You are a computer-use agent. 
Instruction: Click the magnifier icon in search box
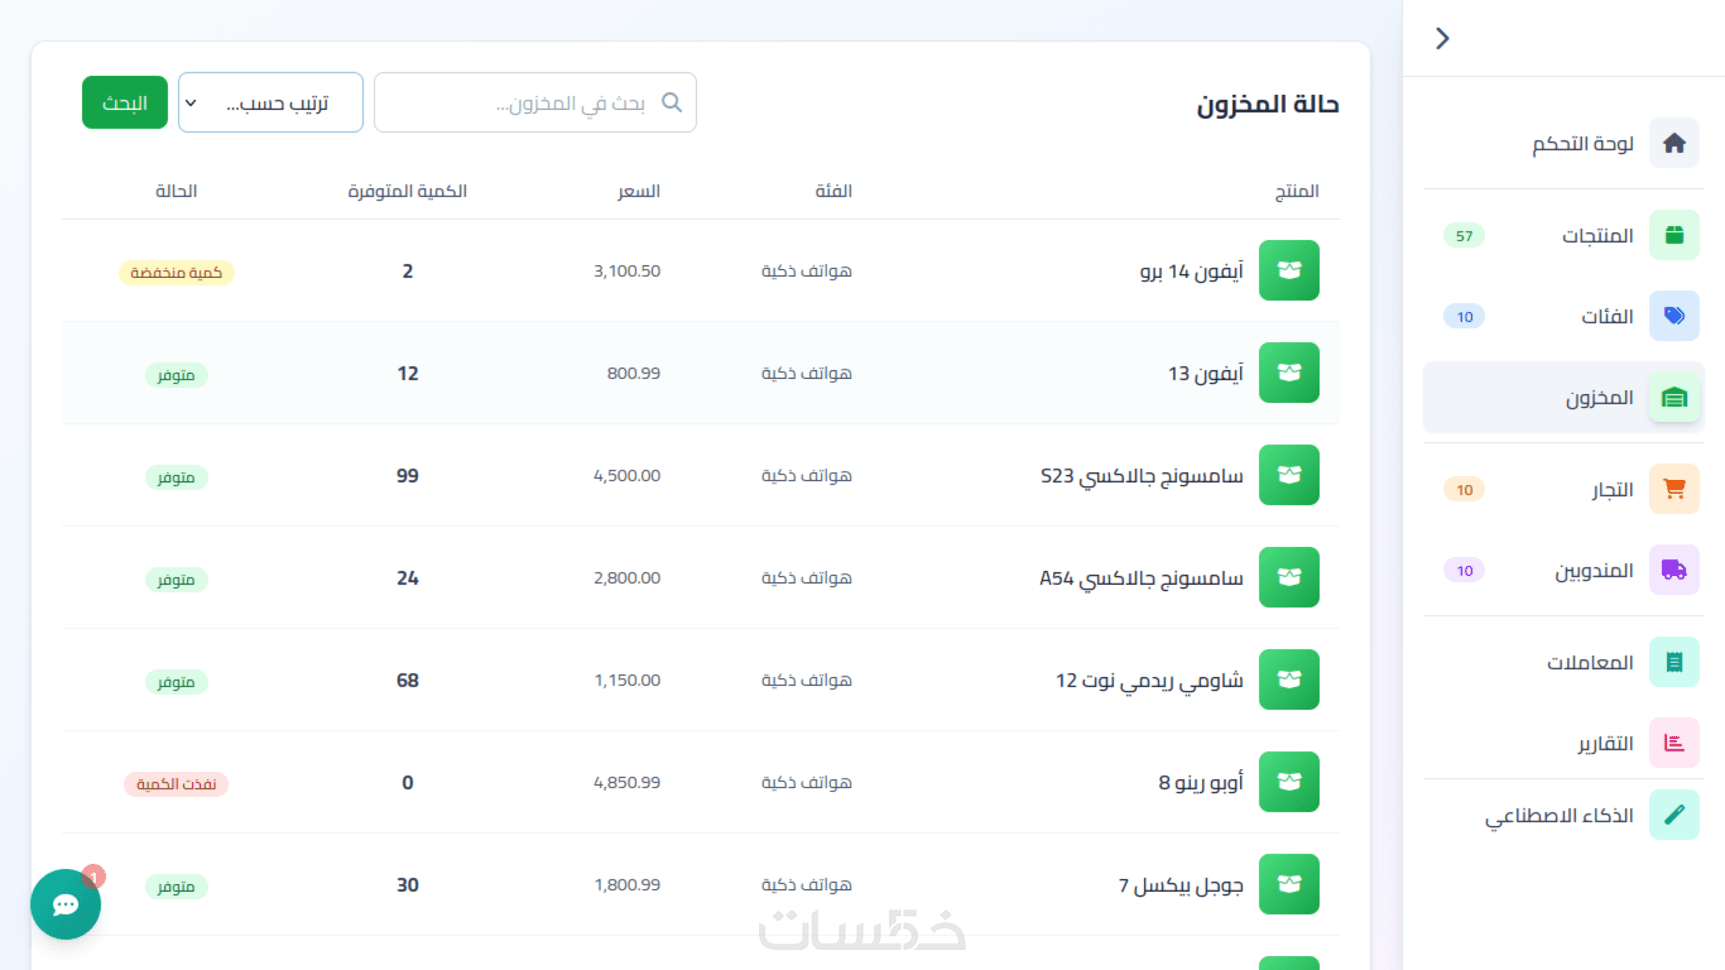click(672, 102)
